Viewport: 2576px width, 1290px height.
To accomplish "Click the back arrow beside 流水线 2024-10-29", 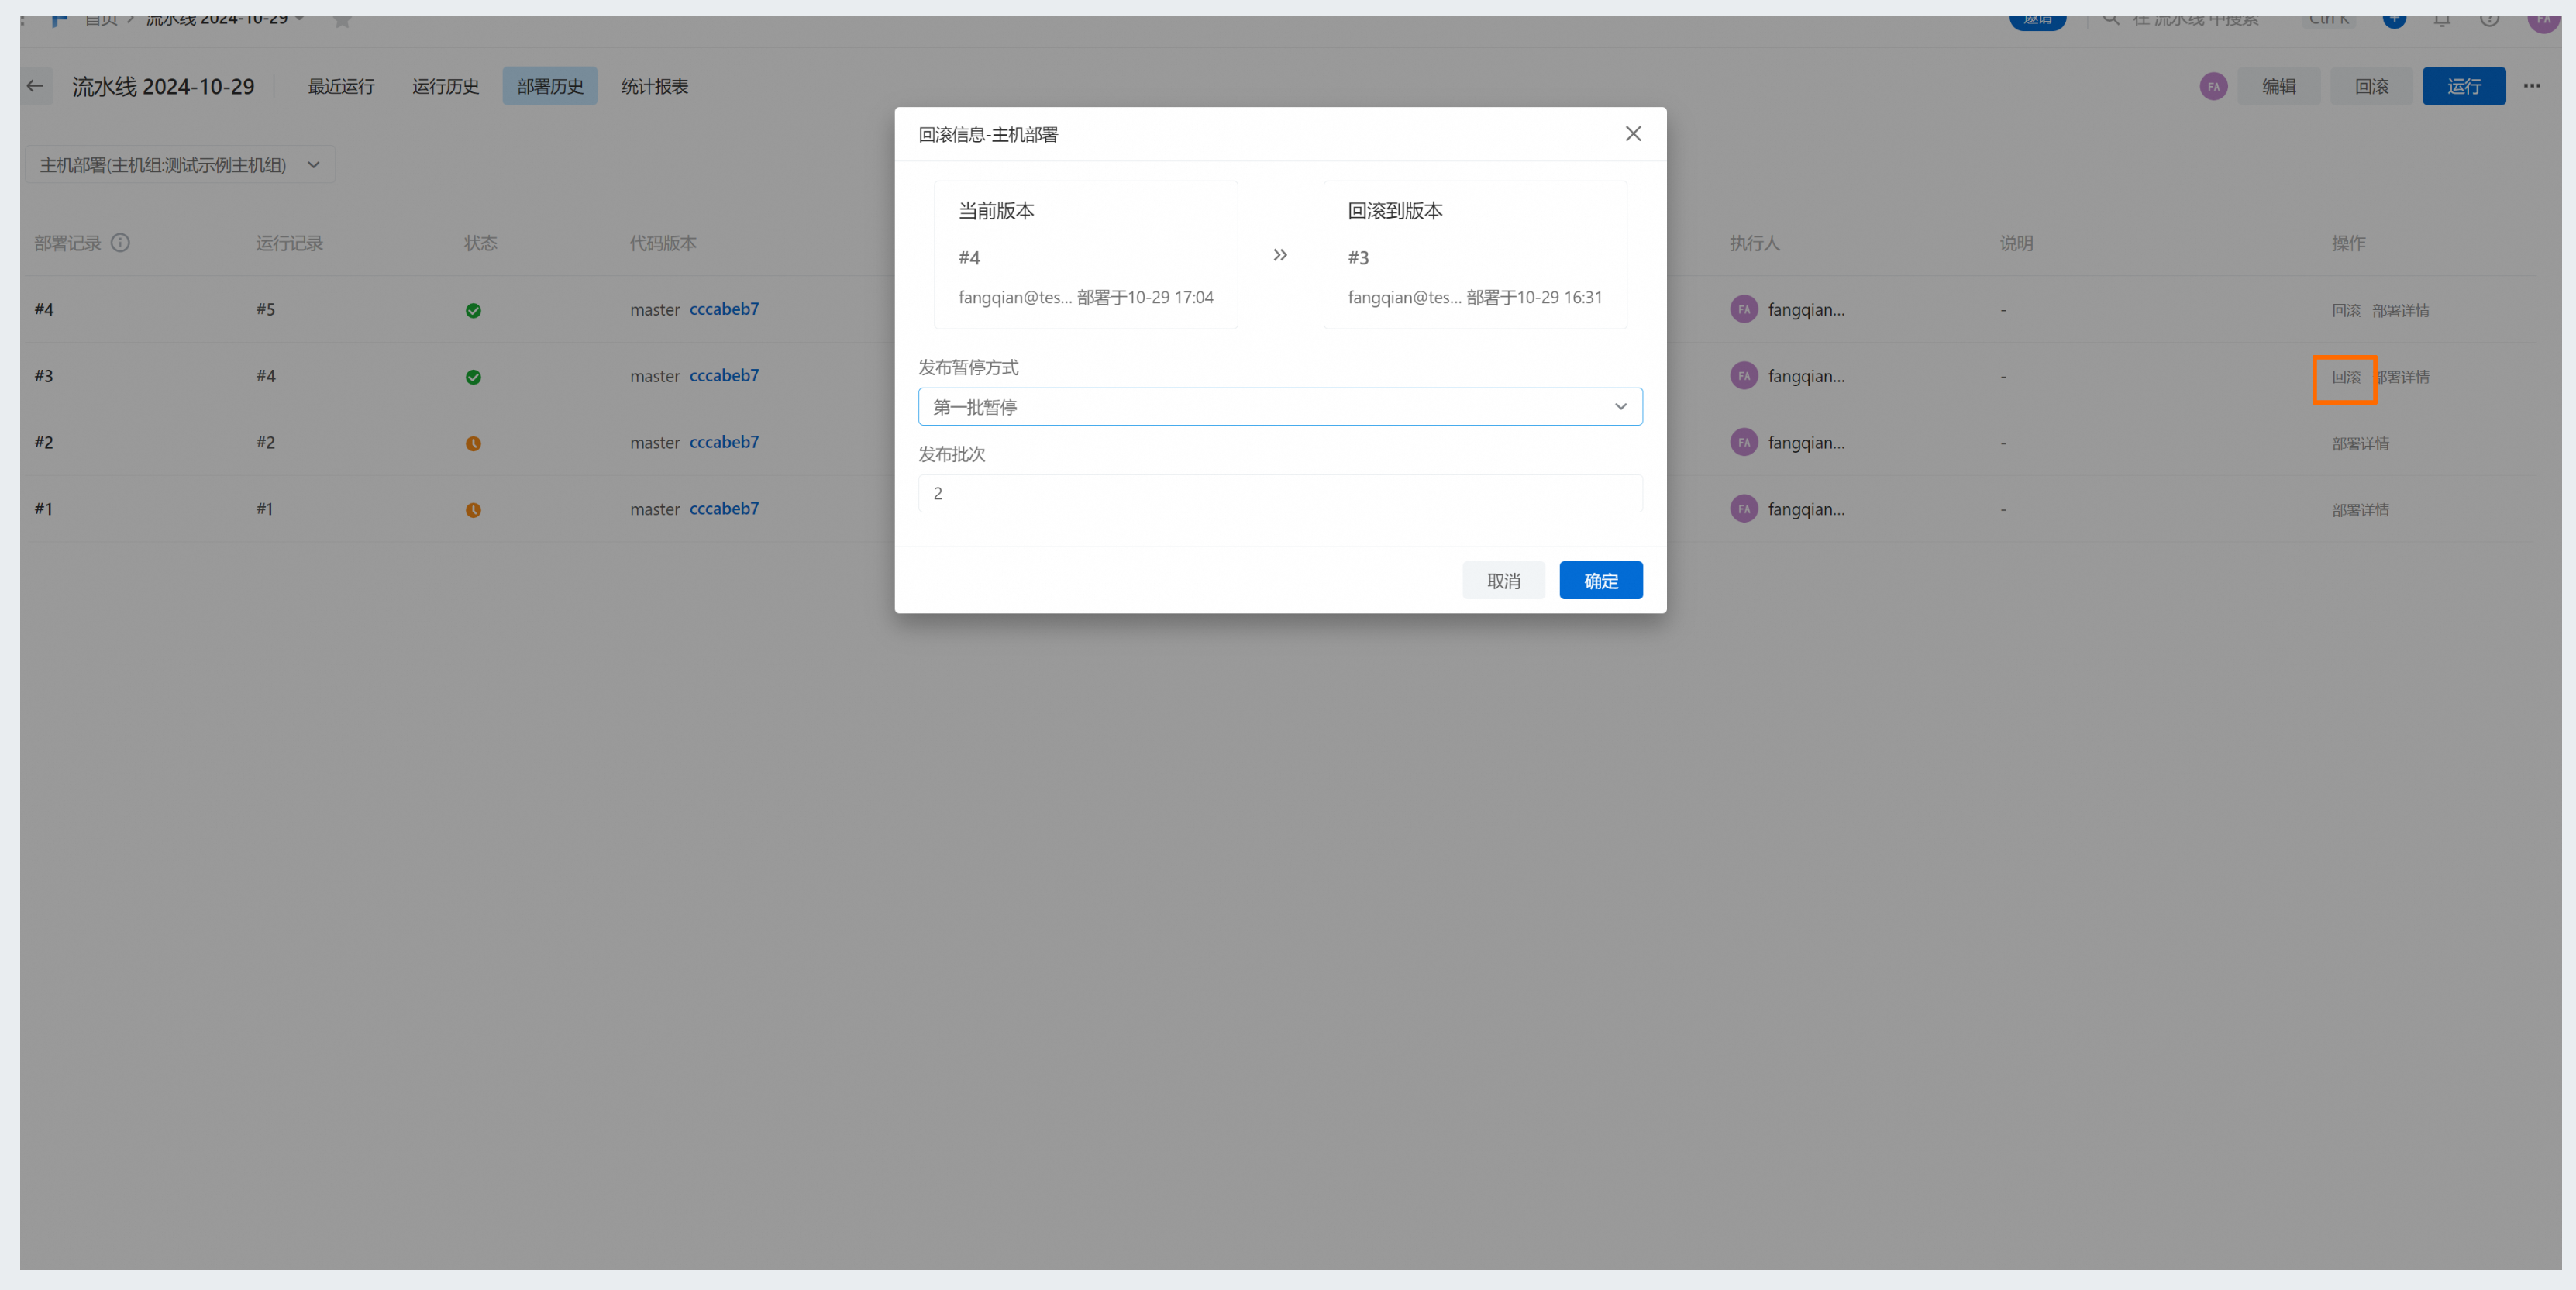I will pos(35,86).
